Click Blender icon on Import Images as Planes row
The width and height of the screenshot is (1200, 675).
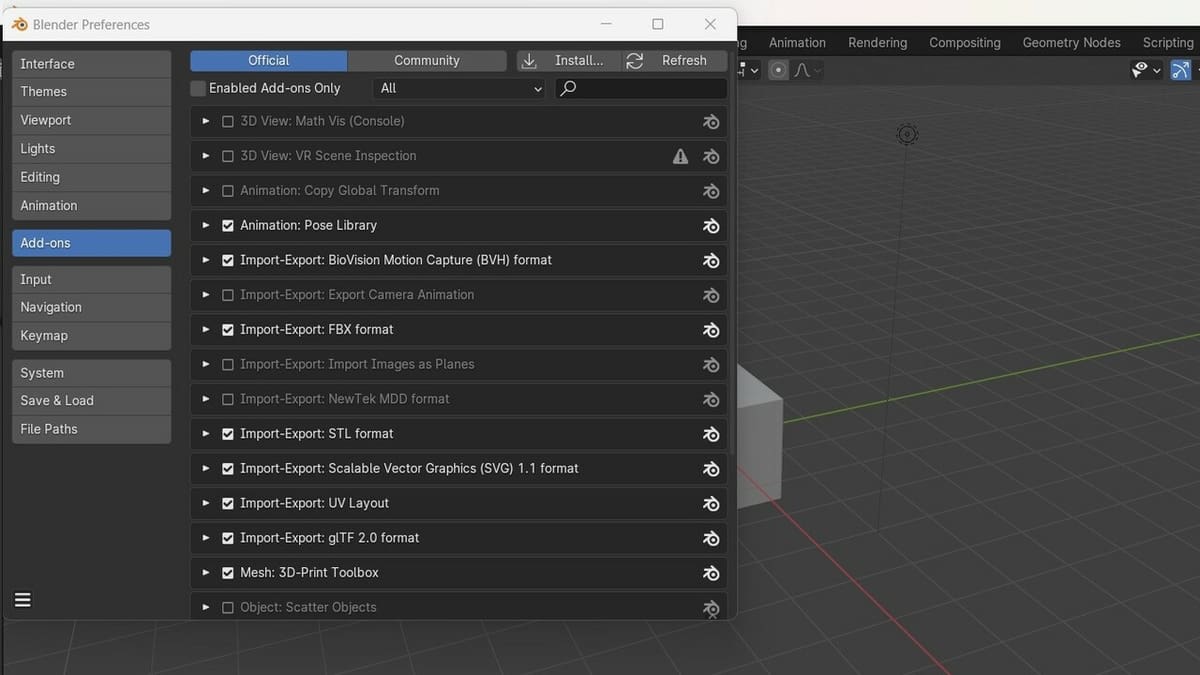click(711, 364)
